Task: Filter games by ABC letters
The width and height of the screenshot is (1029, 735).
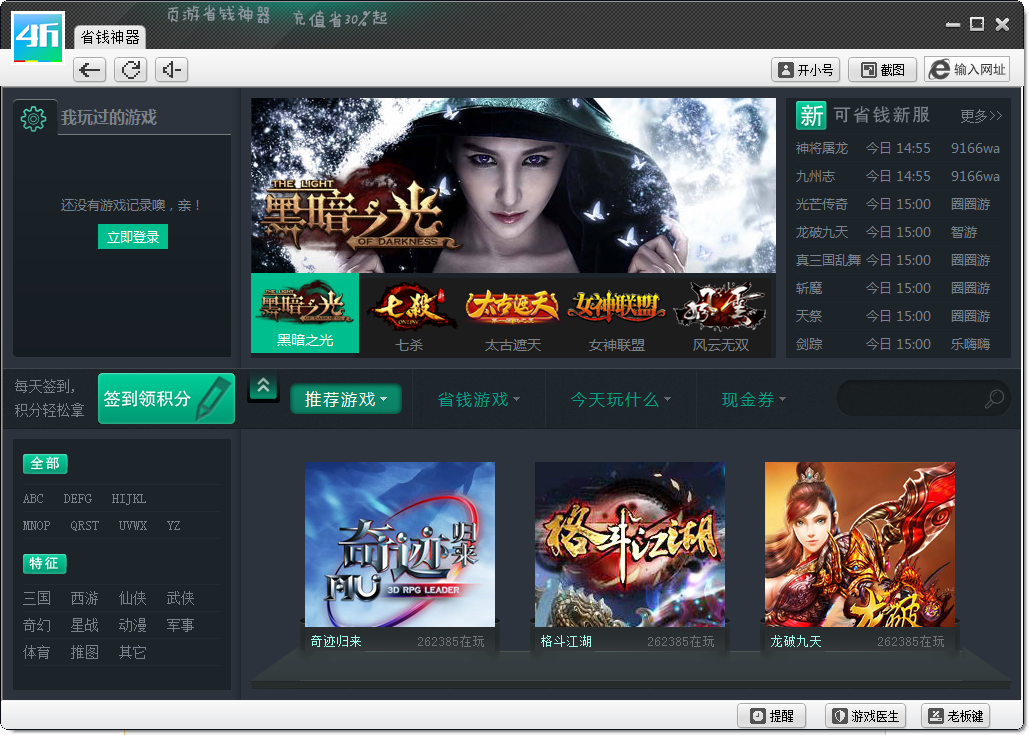Action: (33, 499)
